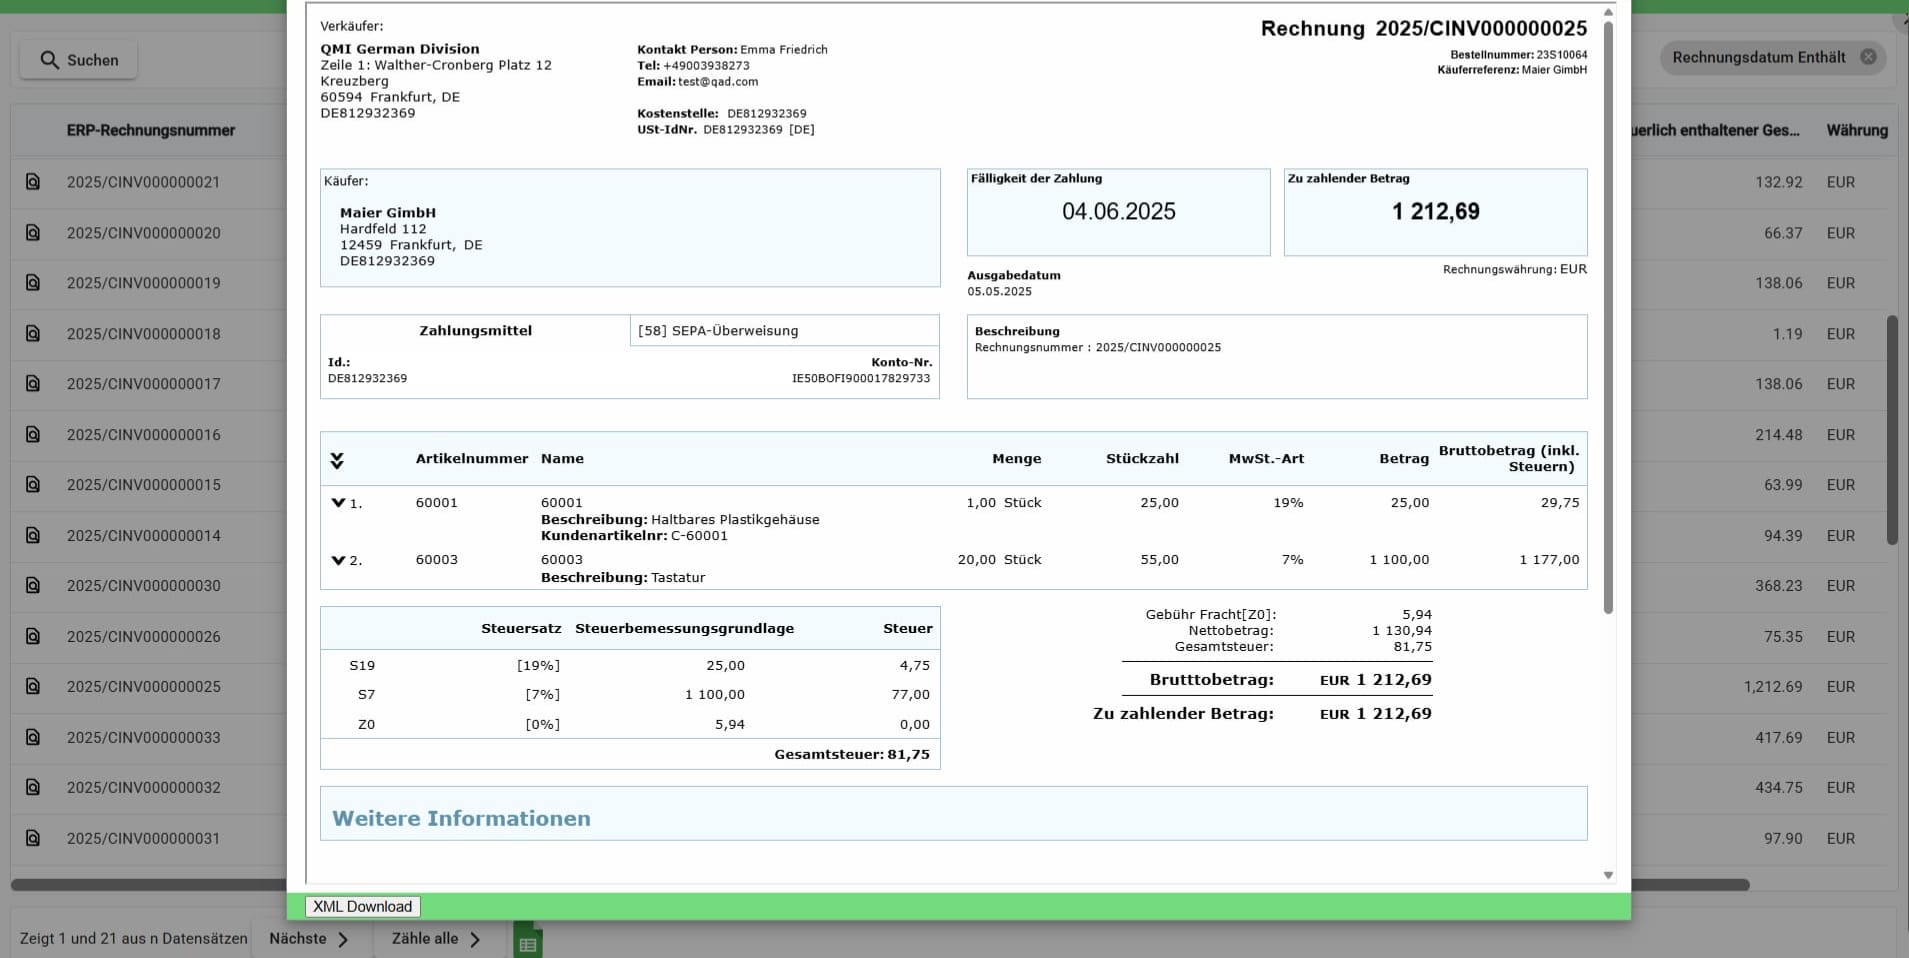The width and height of the screenshot is (1909, 958).
Task: Click scroll down arrow in invoice popup
Action: [1608, 875]
